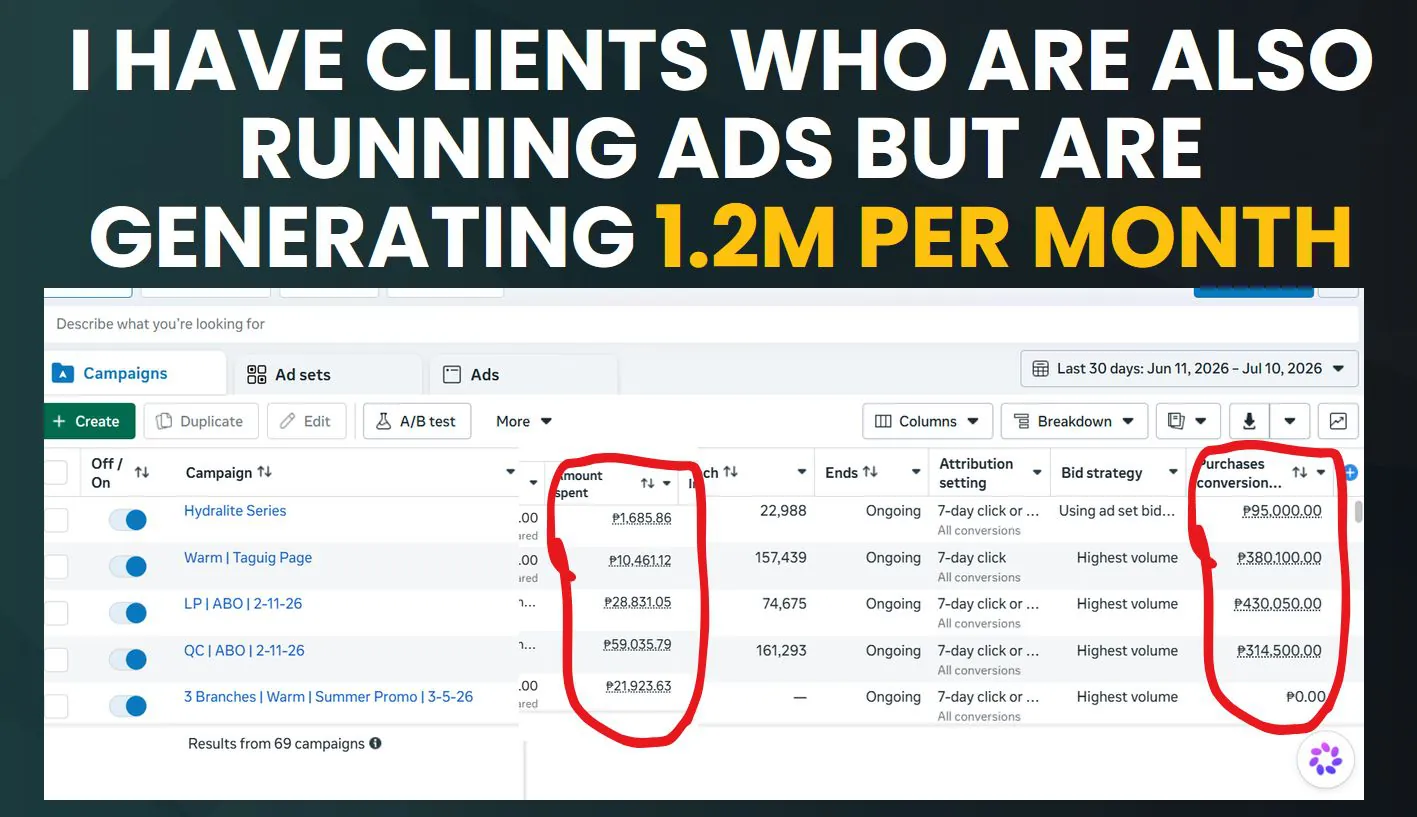Screen dimensions: 1417x817
Task: Sort by the Off / On column
Action: [142, 472]
